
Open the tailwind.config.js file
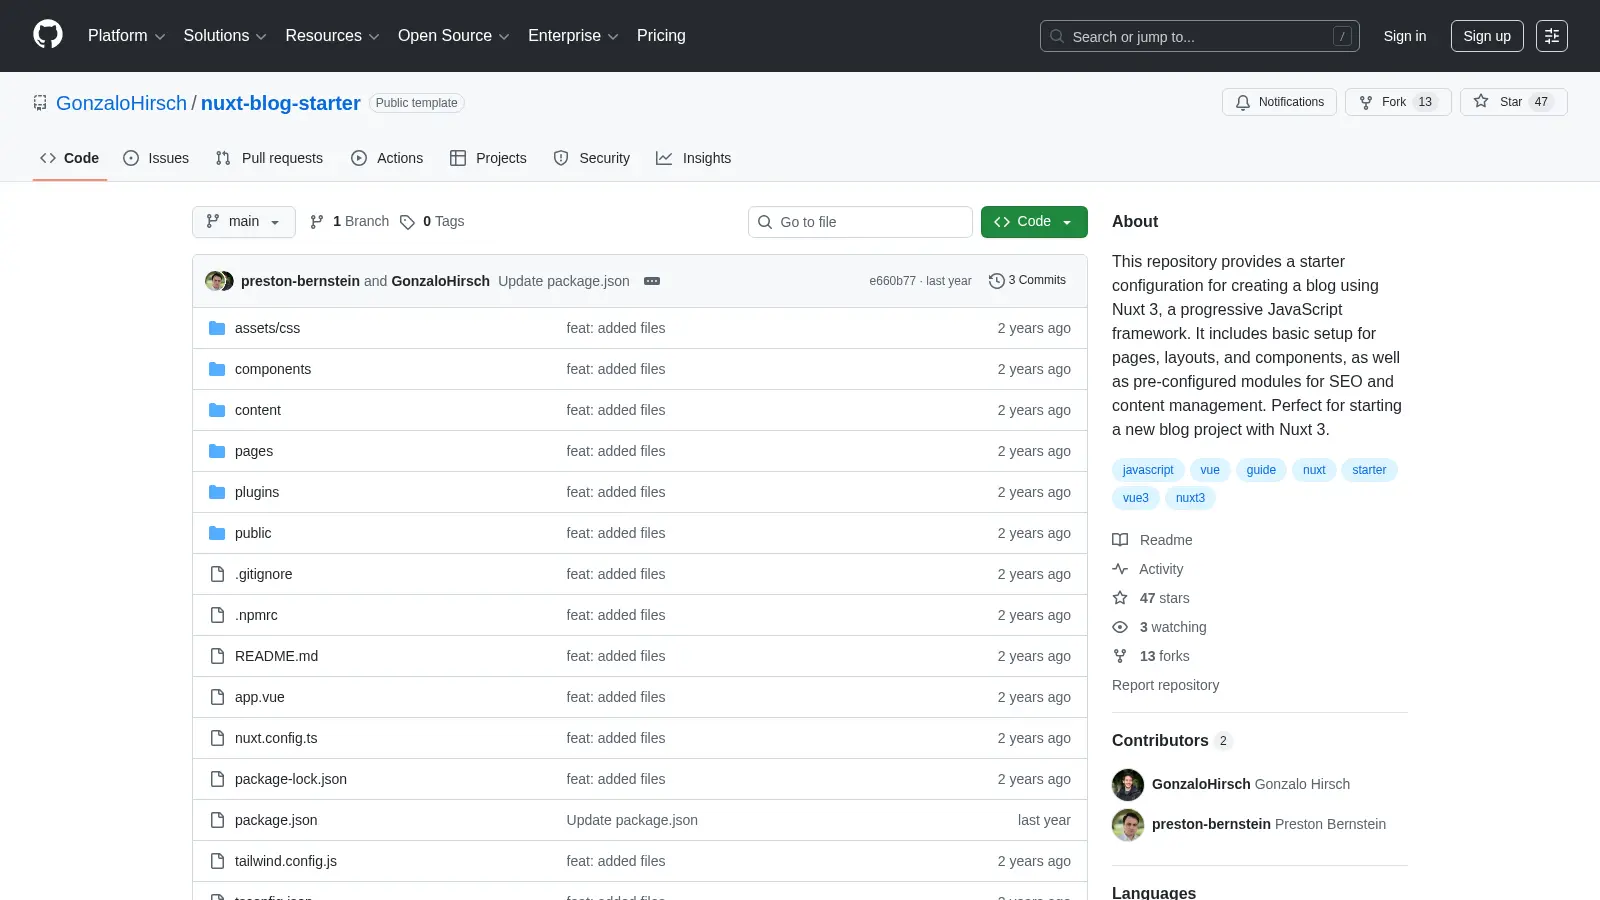[286, 861]
